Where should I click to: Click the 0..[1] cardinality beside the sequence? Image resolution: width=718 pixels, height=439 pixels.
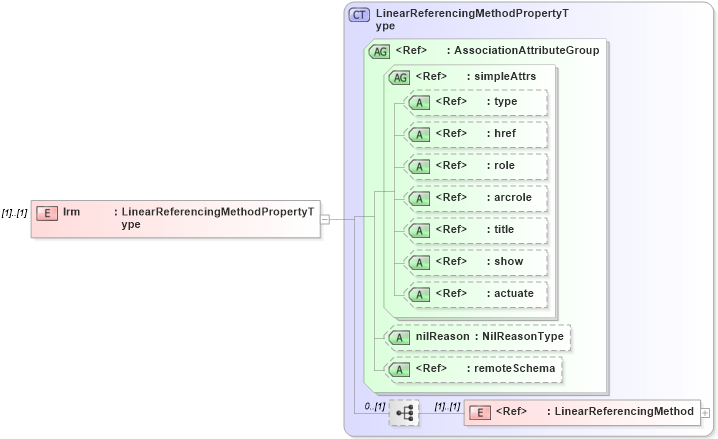pyautogui.click(x=375, y=406)
